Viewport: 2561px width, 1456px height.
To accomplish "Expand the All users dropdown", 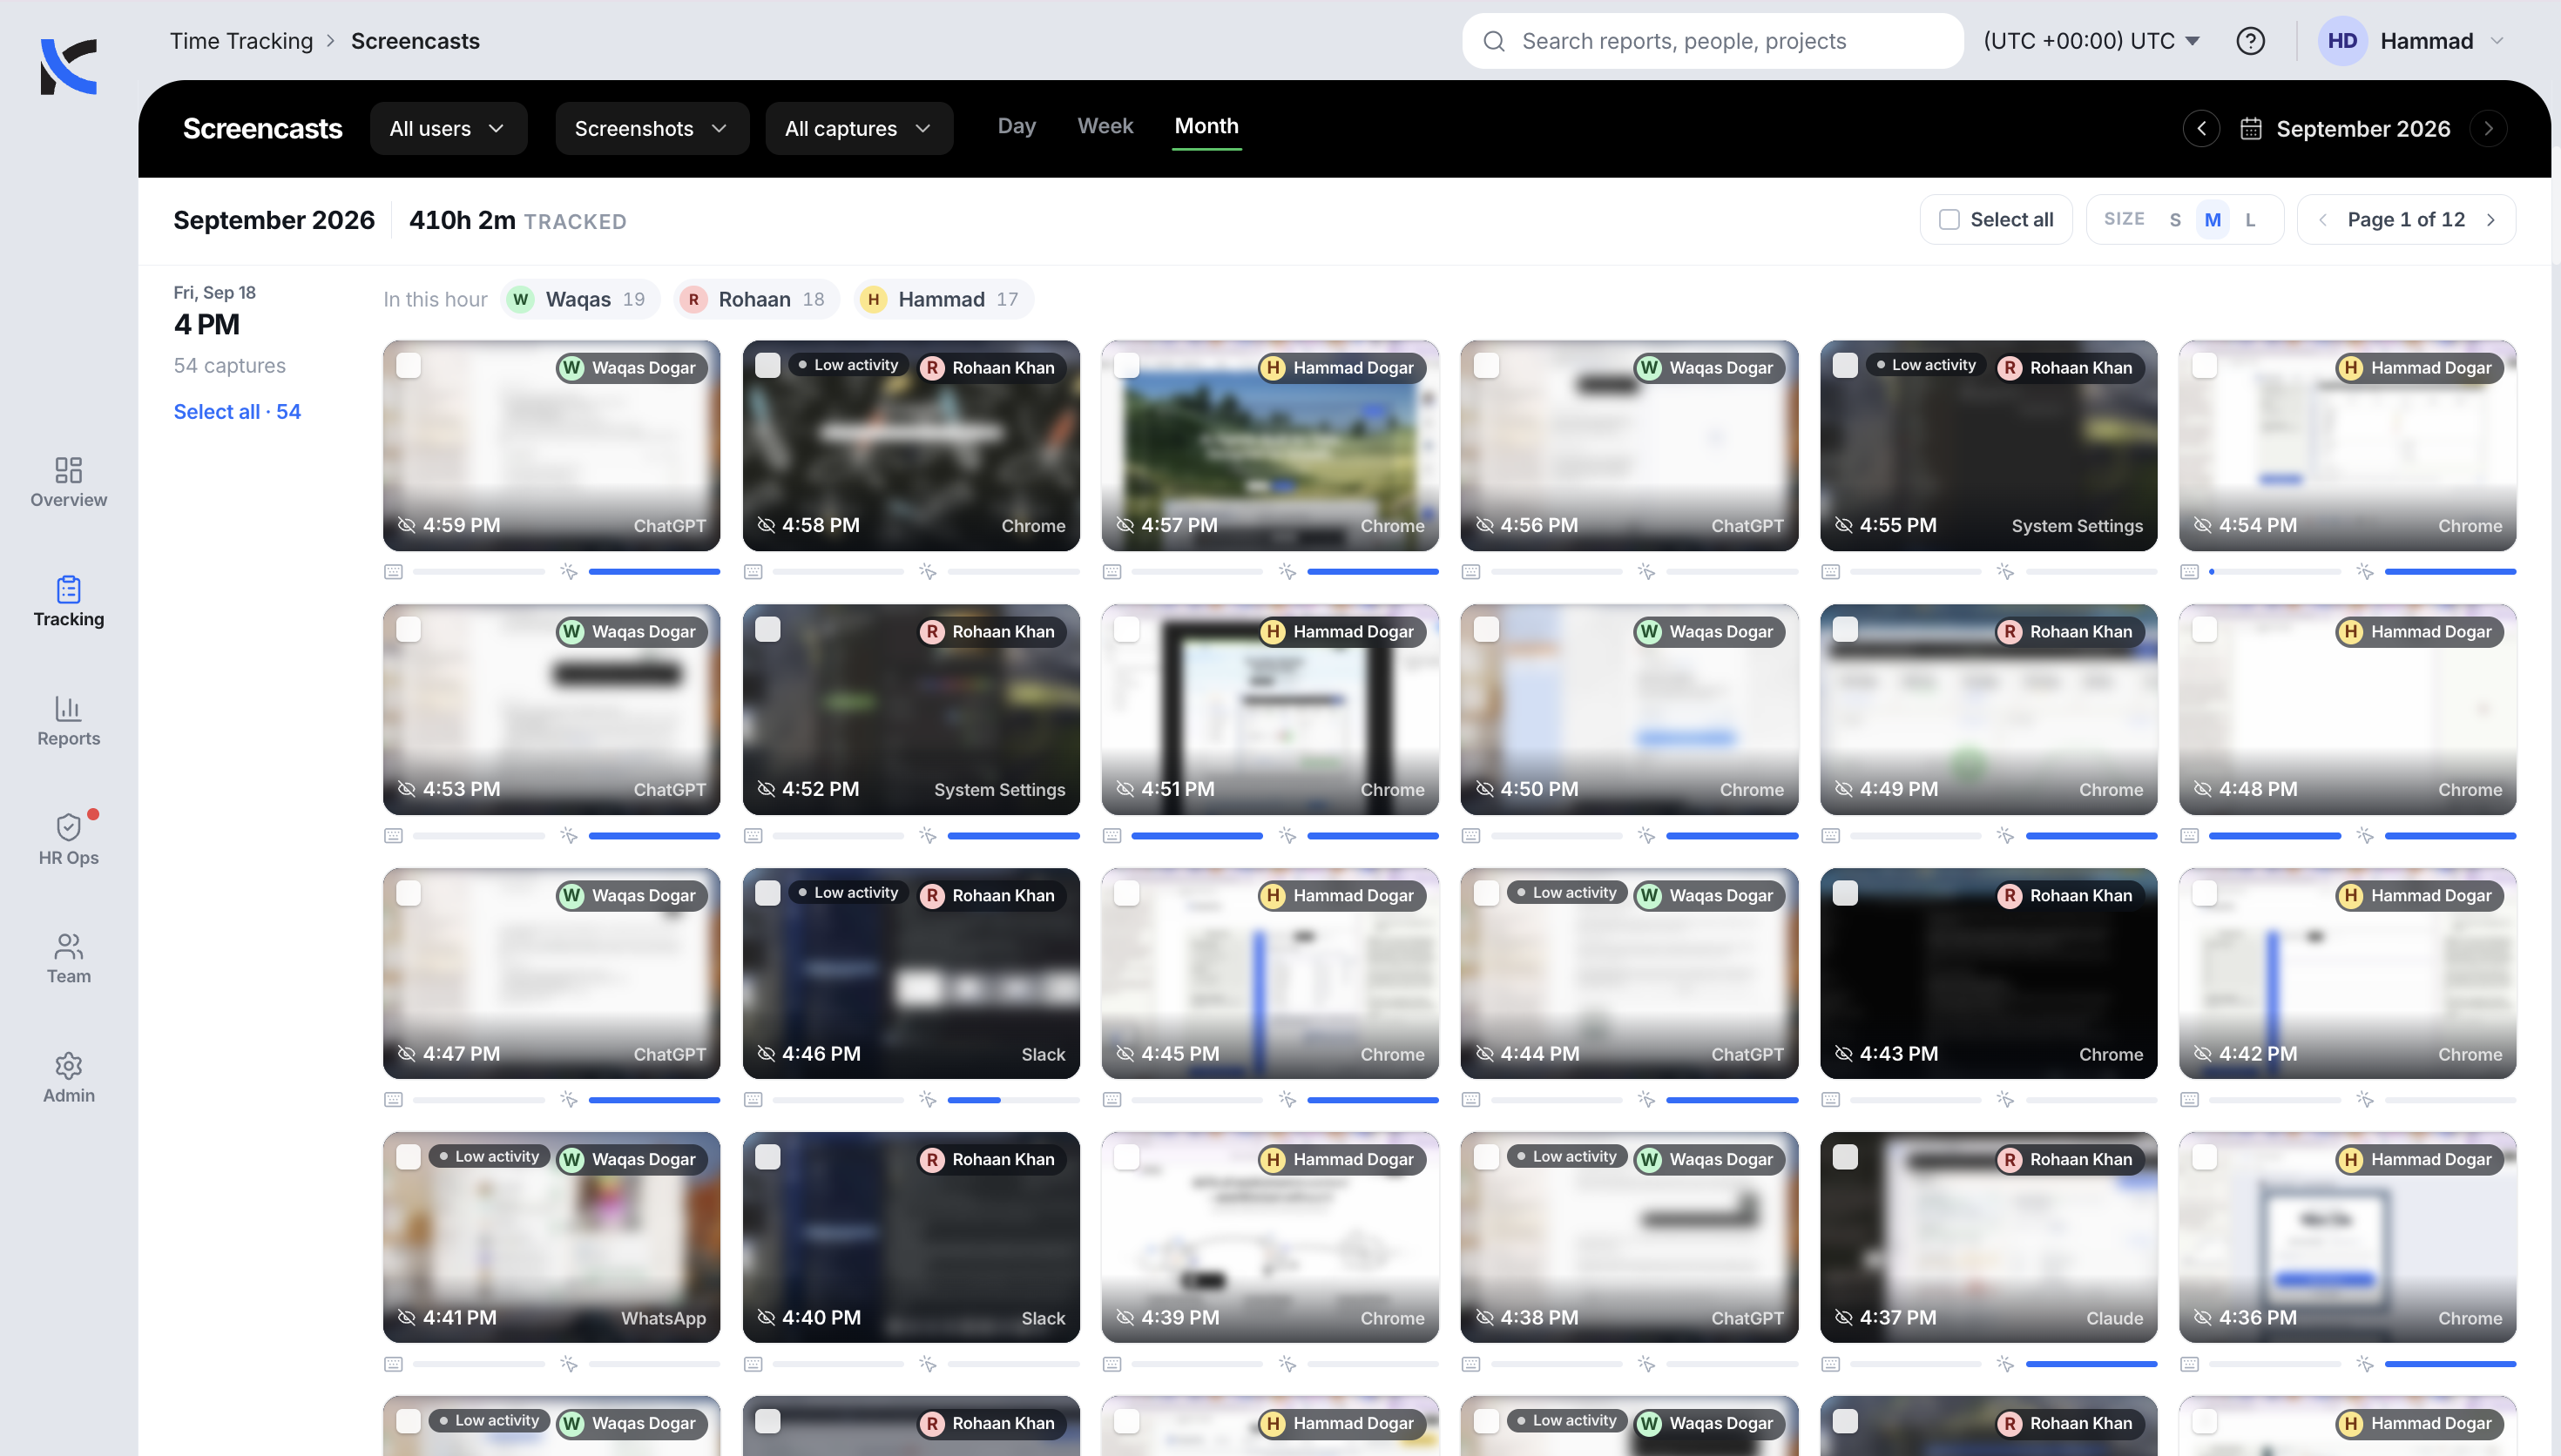I will tap(448, 129).
